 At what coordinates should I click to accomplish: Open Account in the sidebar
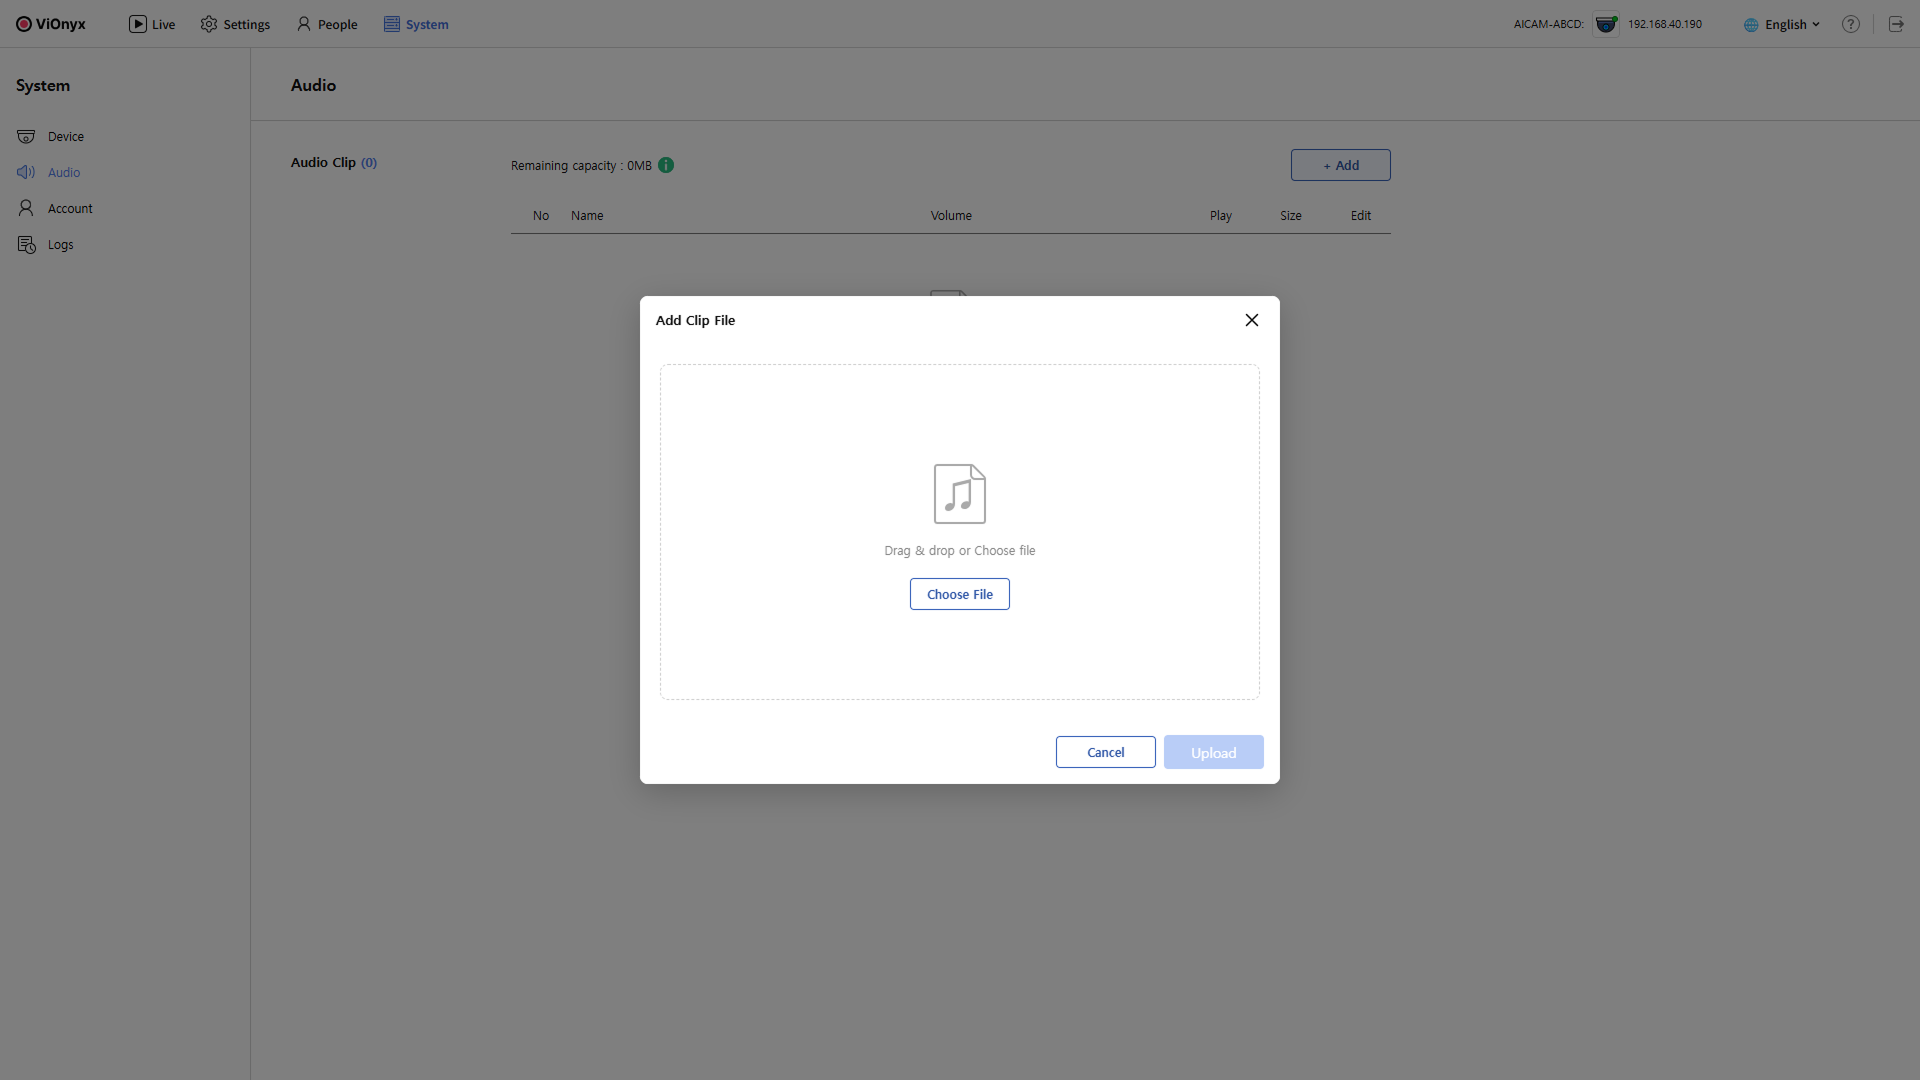[69, 208]
